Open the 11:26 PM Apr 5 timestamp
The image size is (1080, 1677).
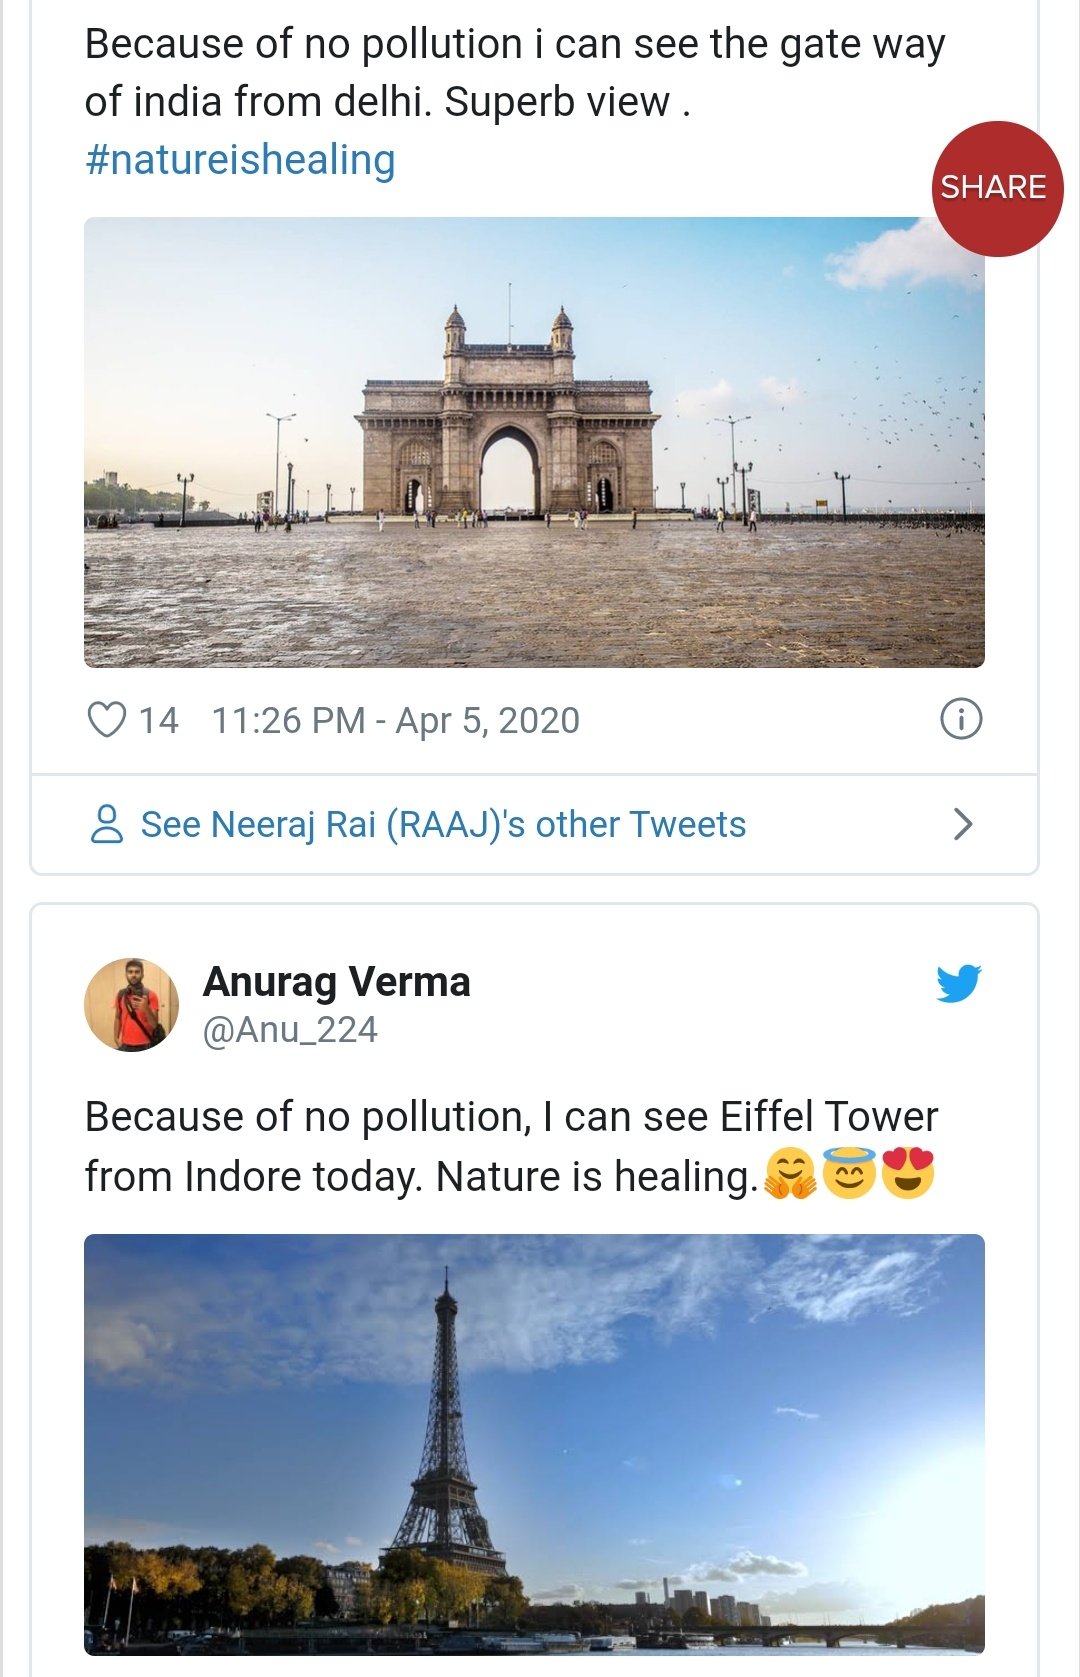coord(395,720)
